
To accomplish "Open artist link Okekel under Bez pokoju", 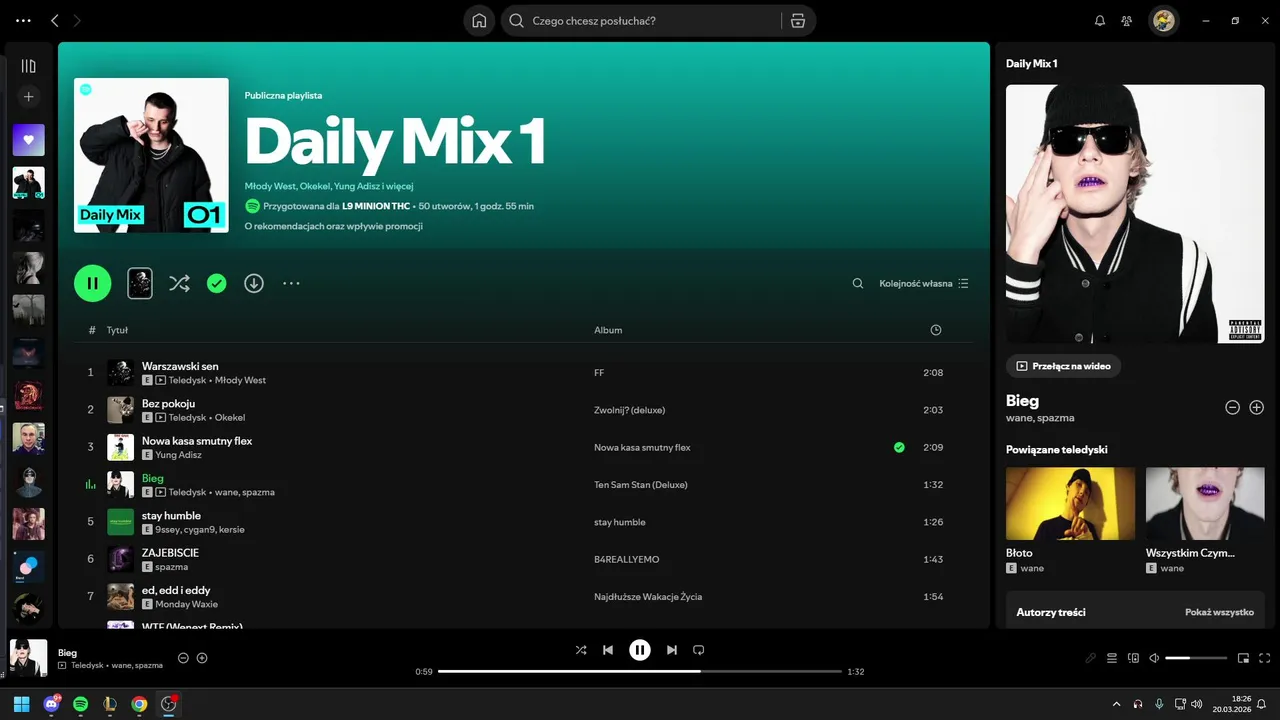I will [230, 417].
